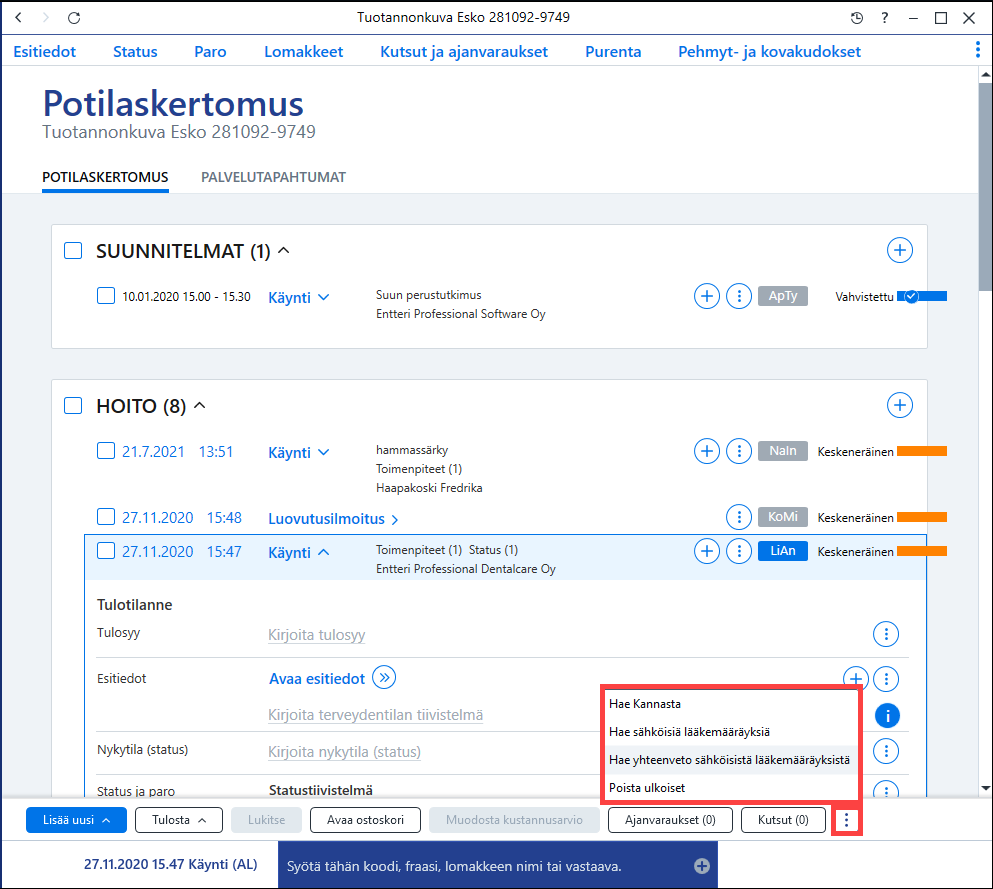Open three-dot menu on 21.7.2021 Käynti row
Screen dimensions: 993x889
(x=738, y=451)
